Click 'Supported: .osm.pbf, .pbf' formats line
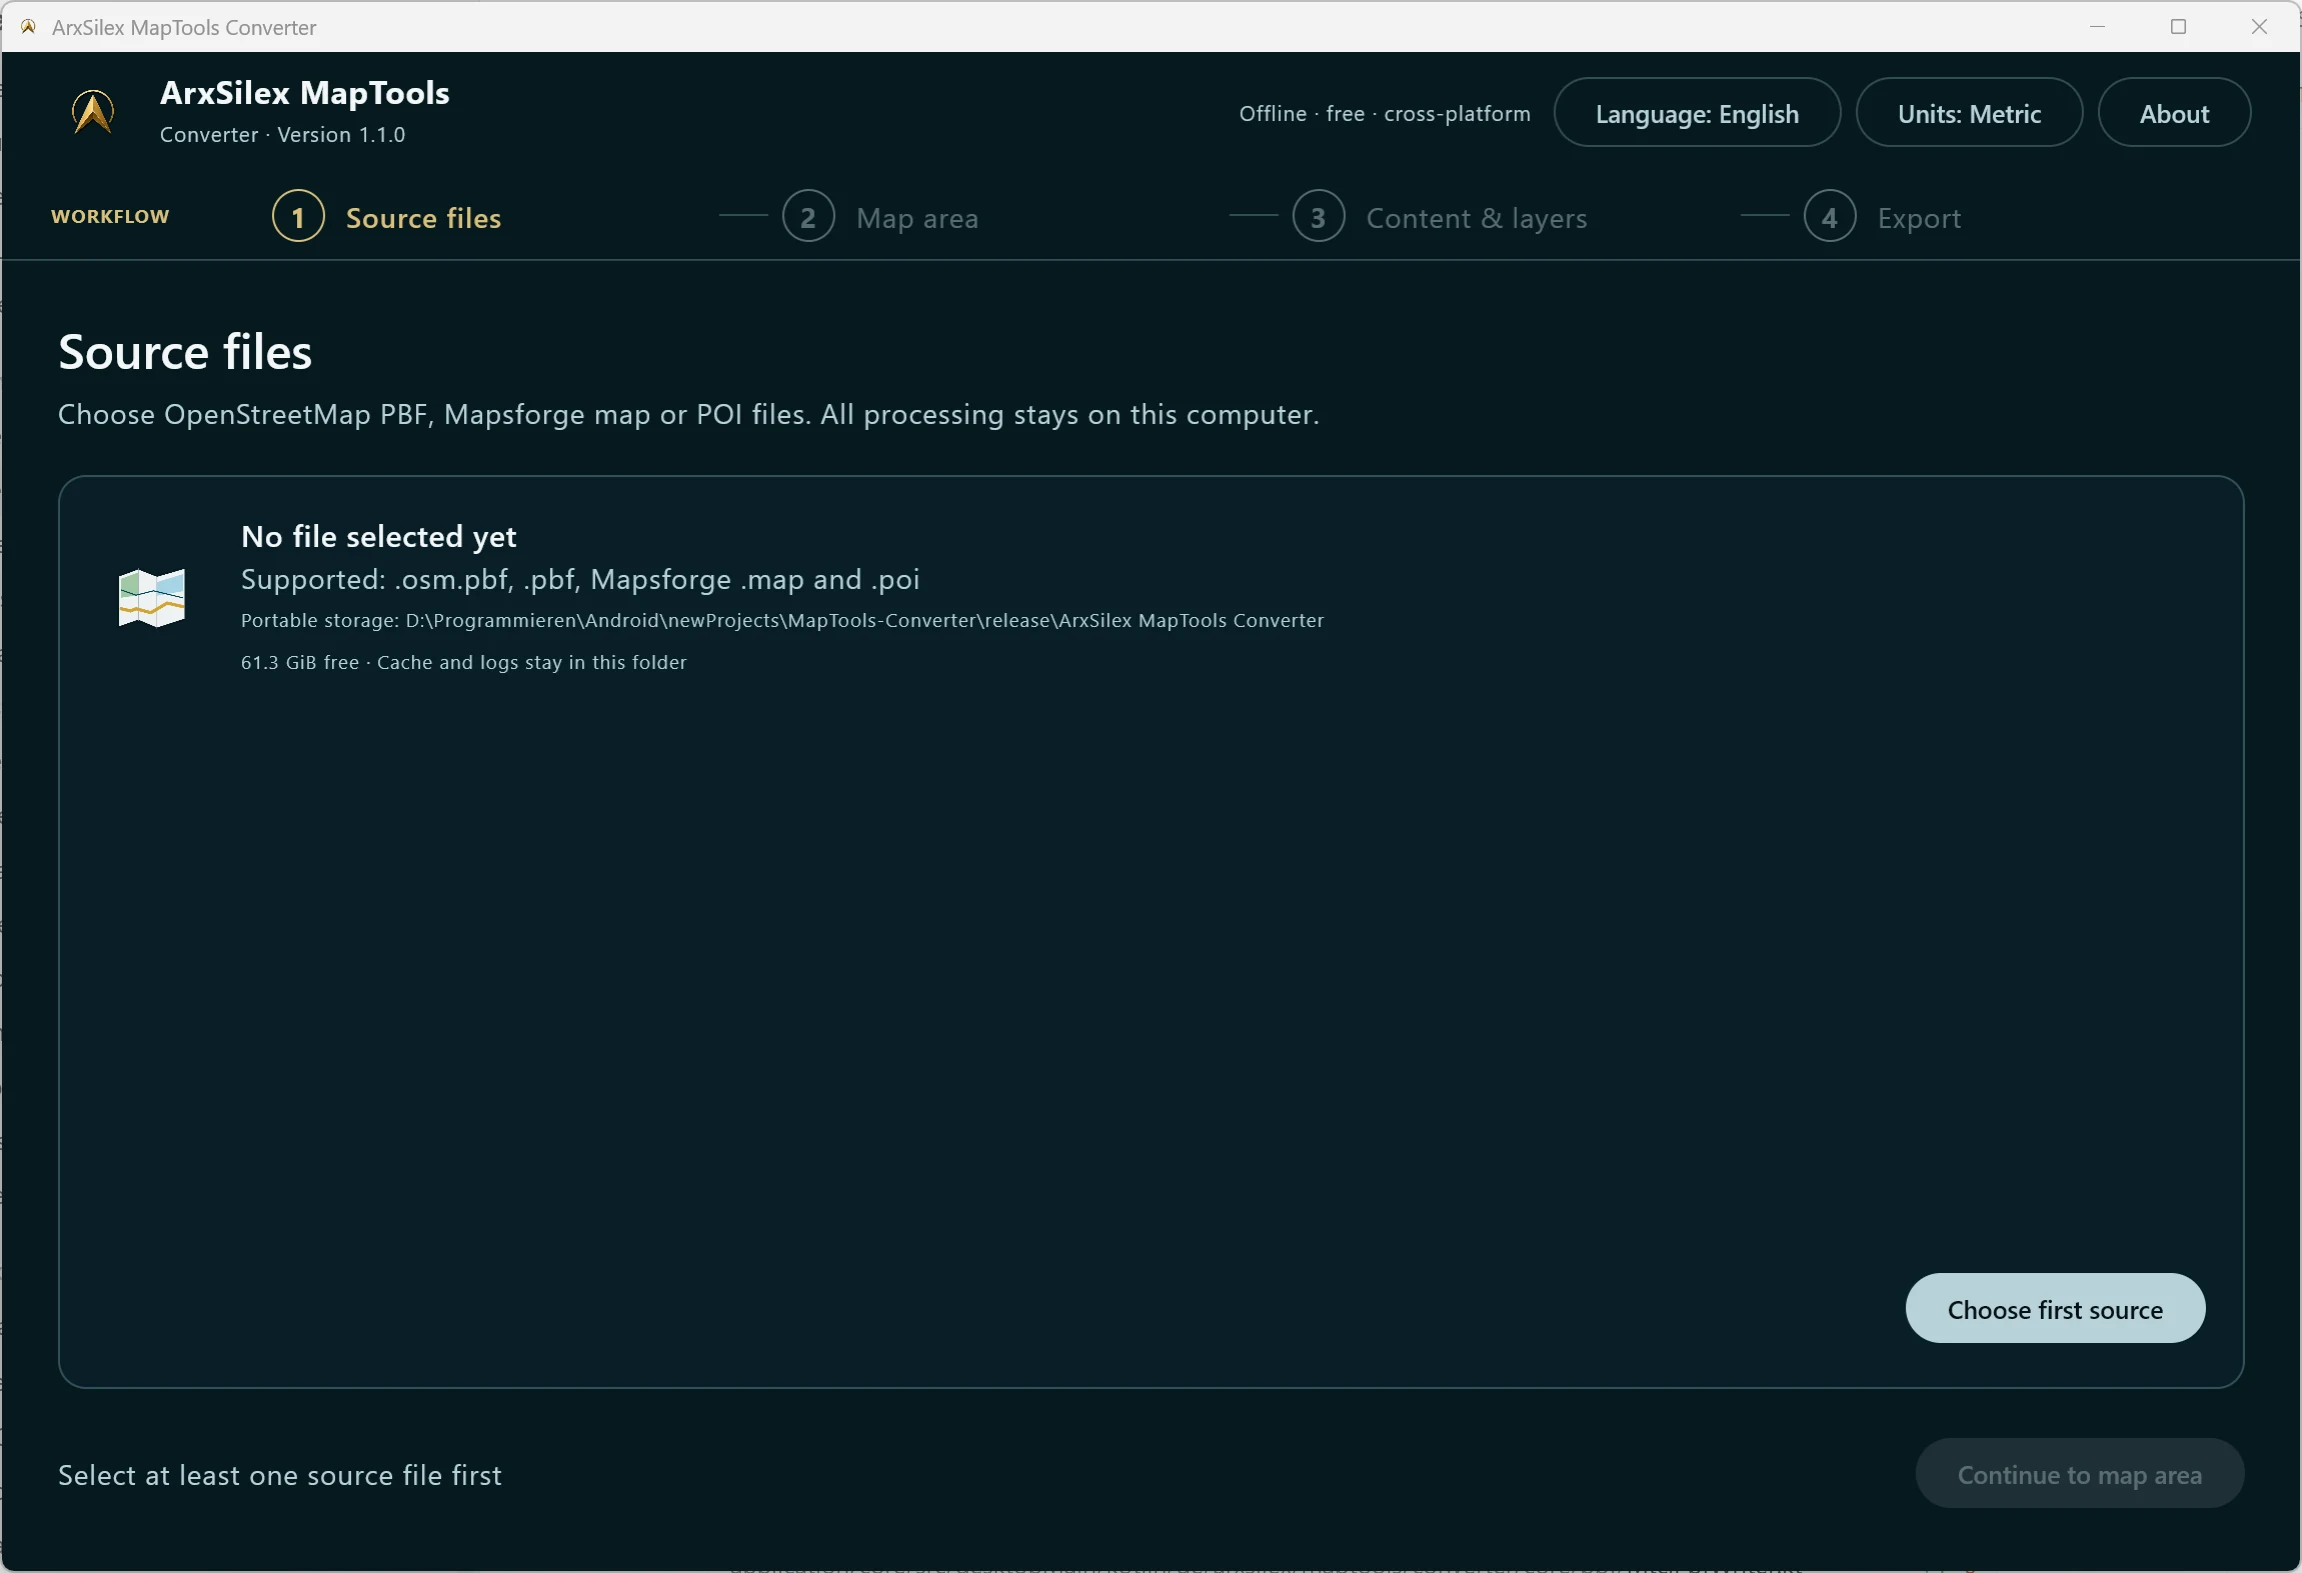The width and height of the screenshot is (2302, 1573). coord(580,580)
